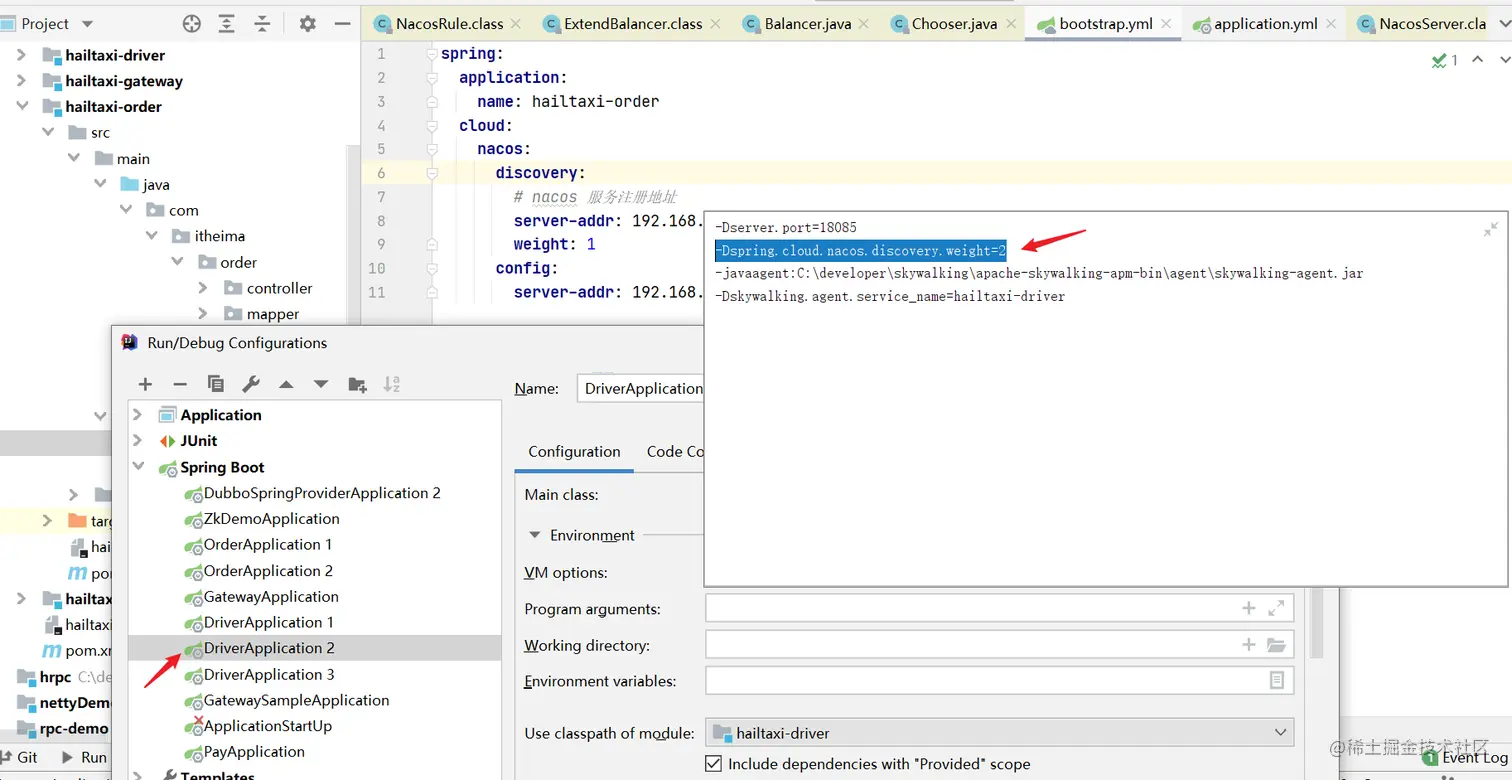Toggle Include dependencies with Provided scope
The image size is (1512, 780).
pos(713,764)
